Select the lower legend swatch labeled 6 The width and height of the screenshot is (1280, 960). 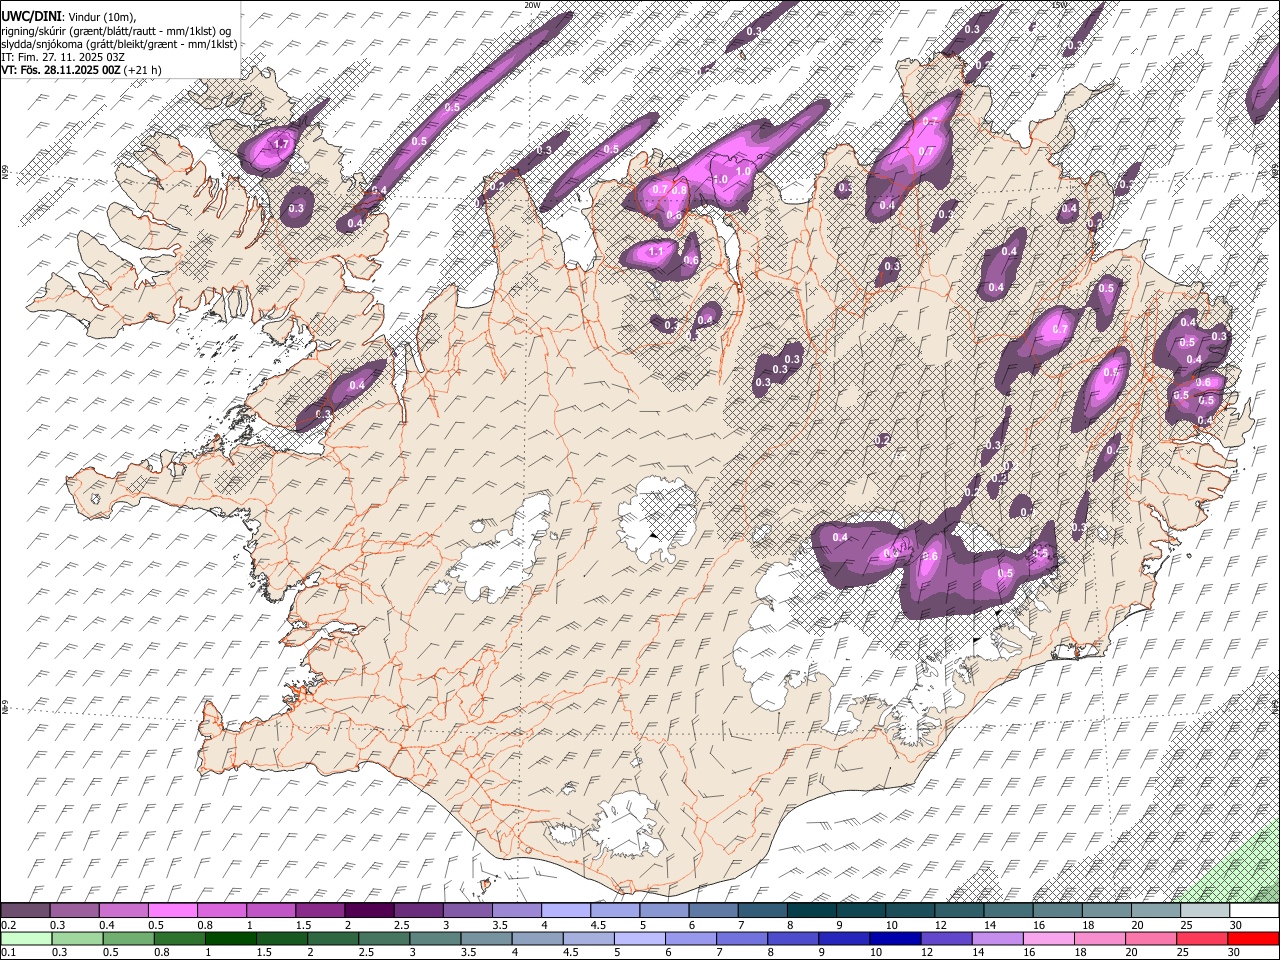click(x=691, y=939)
